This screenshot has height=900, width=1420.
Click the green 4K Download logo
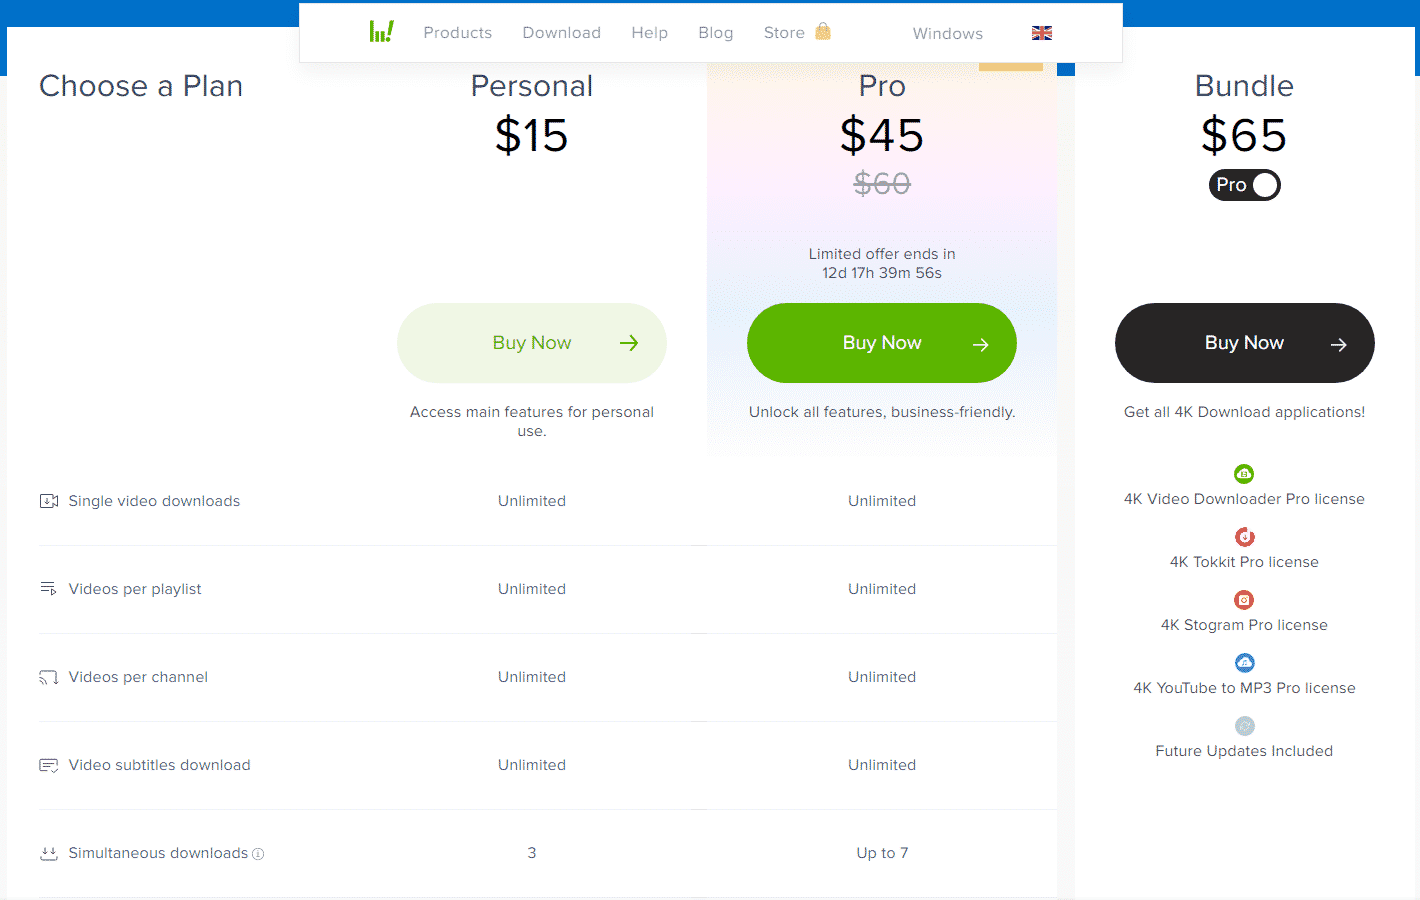pos(381,32)
